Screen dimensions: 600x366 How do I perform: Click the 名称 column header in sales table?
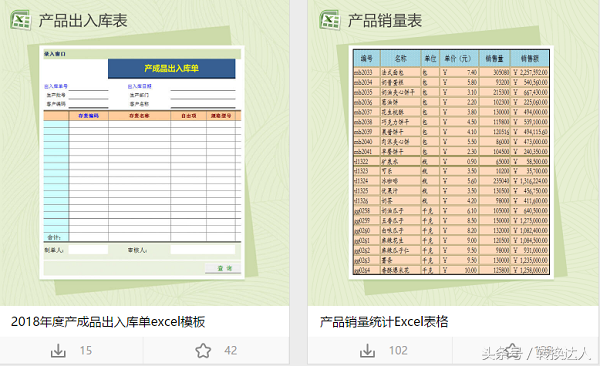pyautogui.click(x=400, y=59)
